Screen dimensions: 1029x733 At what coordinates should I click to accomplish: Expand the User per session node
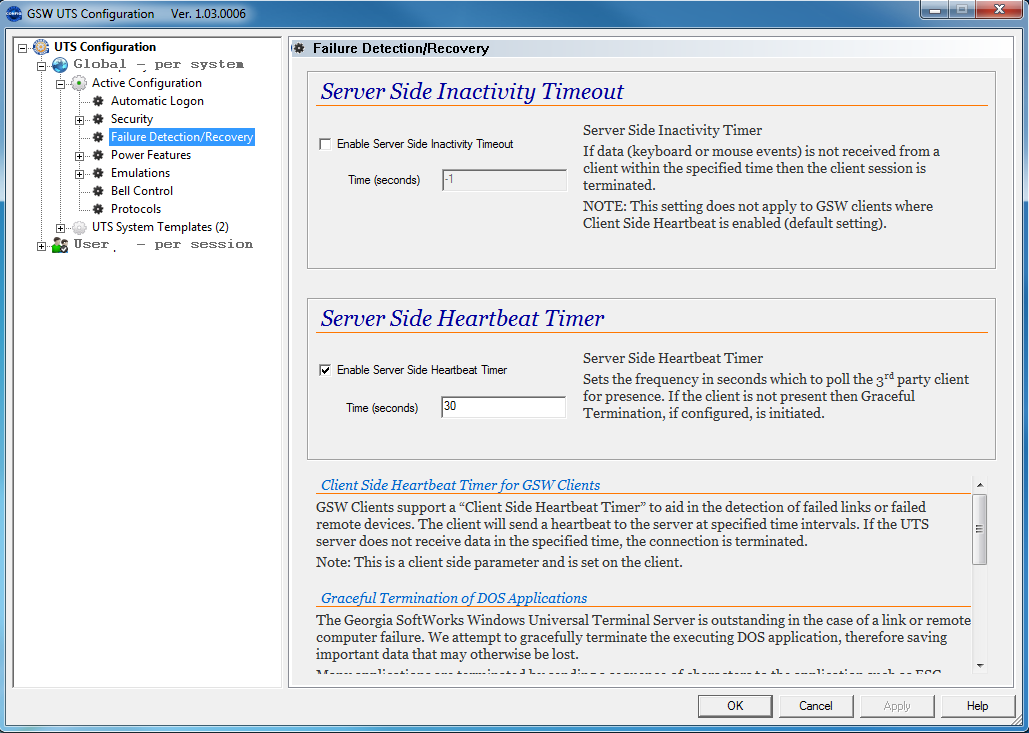coord(42,246)
